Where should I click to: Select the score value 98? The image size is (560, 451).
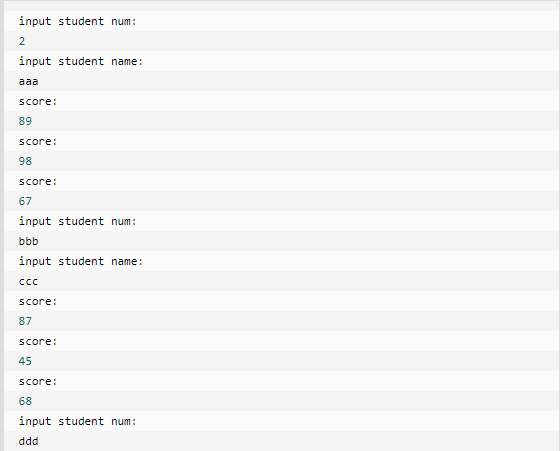coord(25,161)
